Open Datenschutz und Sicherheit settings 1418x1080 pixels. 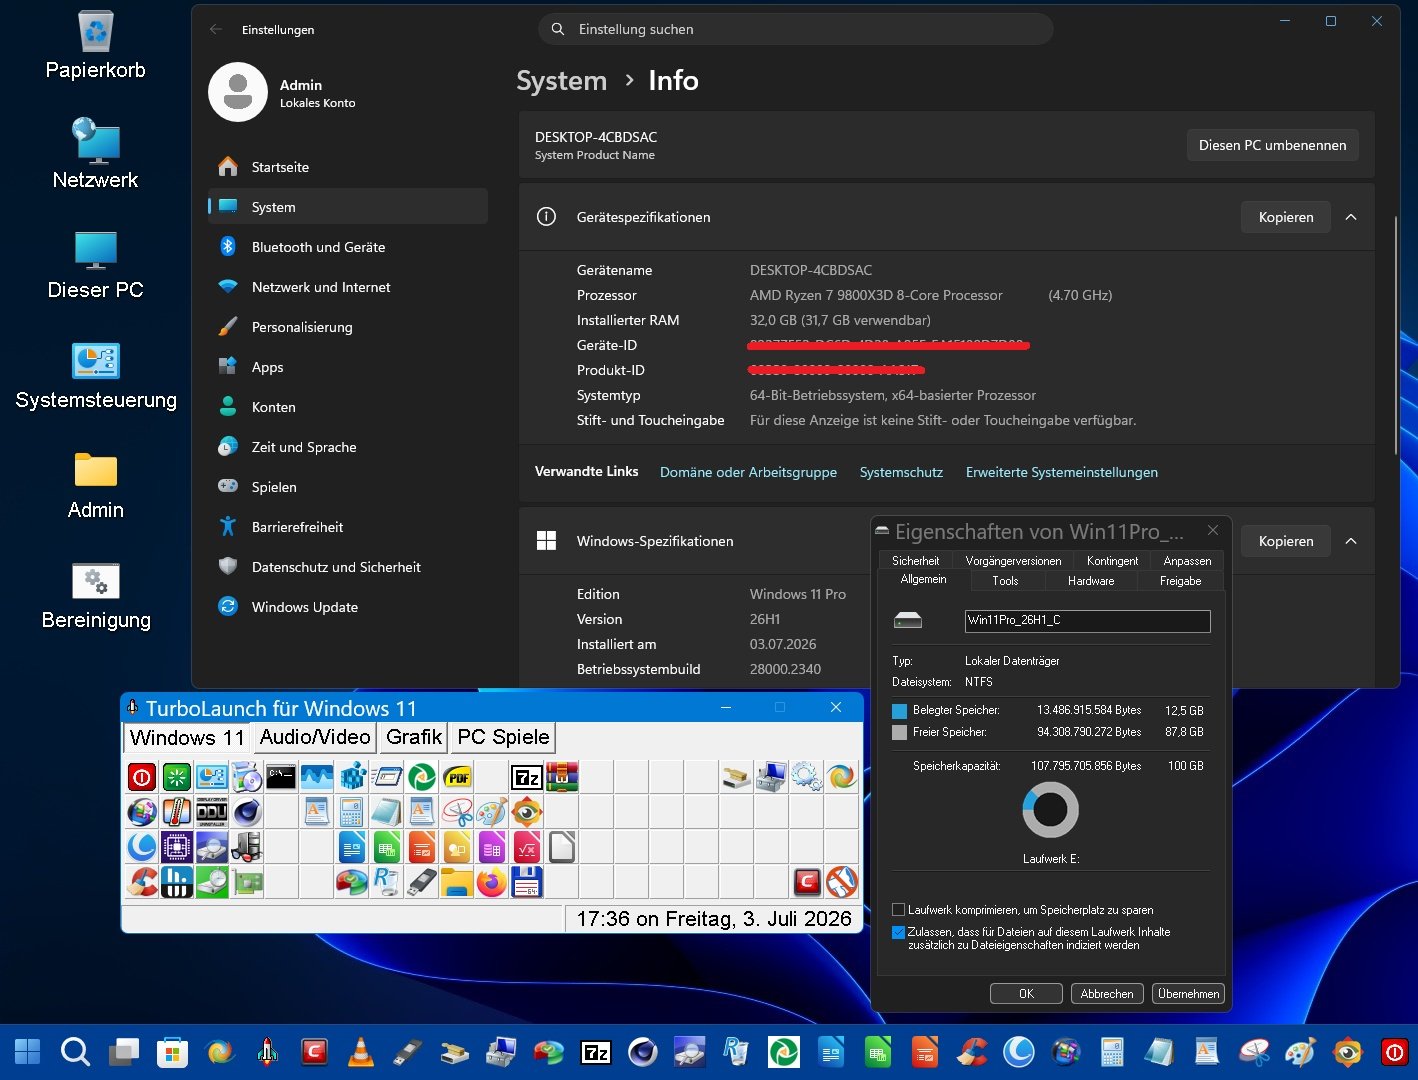pos(348,567)
